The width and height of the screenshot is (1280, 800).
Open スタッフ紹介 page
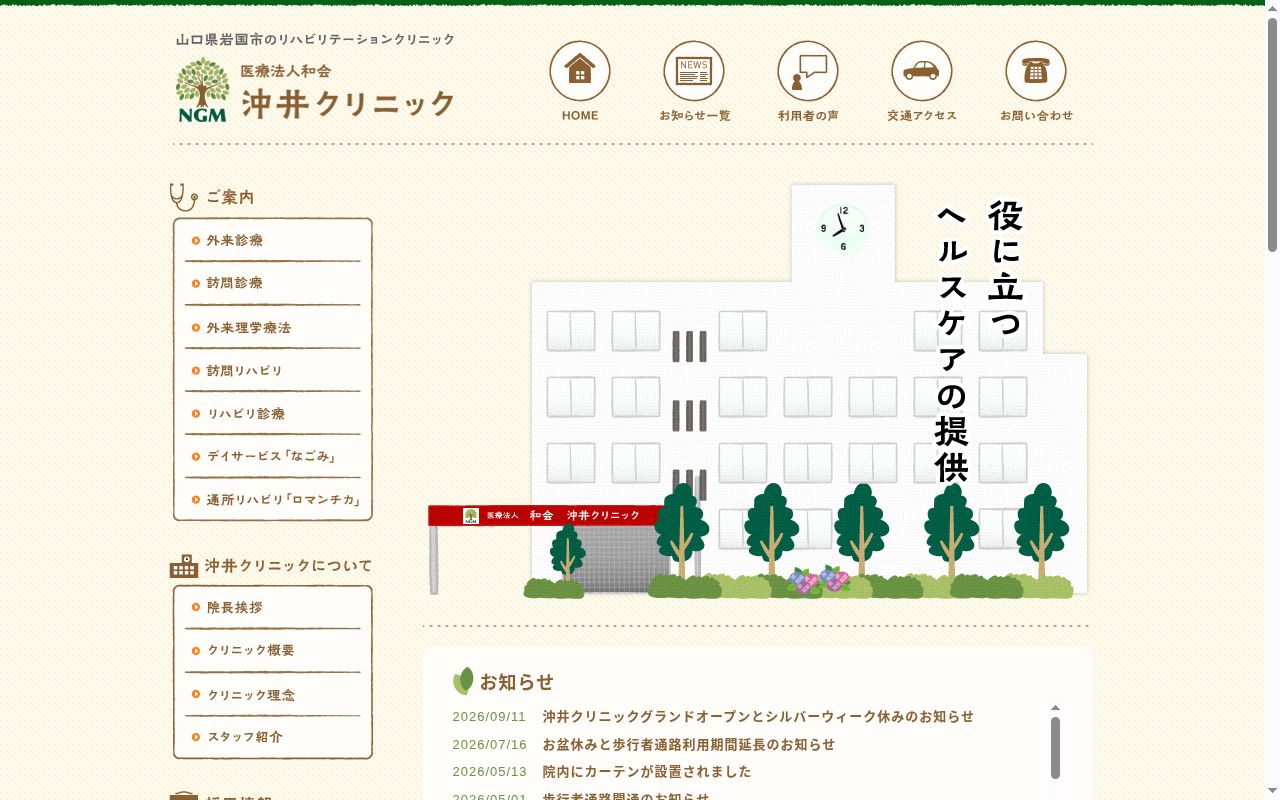click(272, 738)
